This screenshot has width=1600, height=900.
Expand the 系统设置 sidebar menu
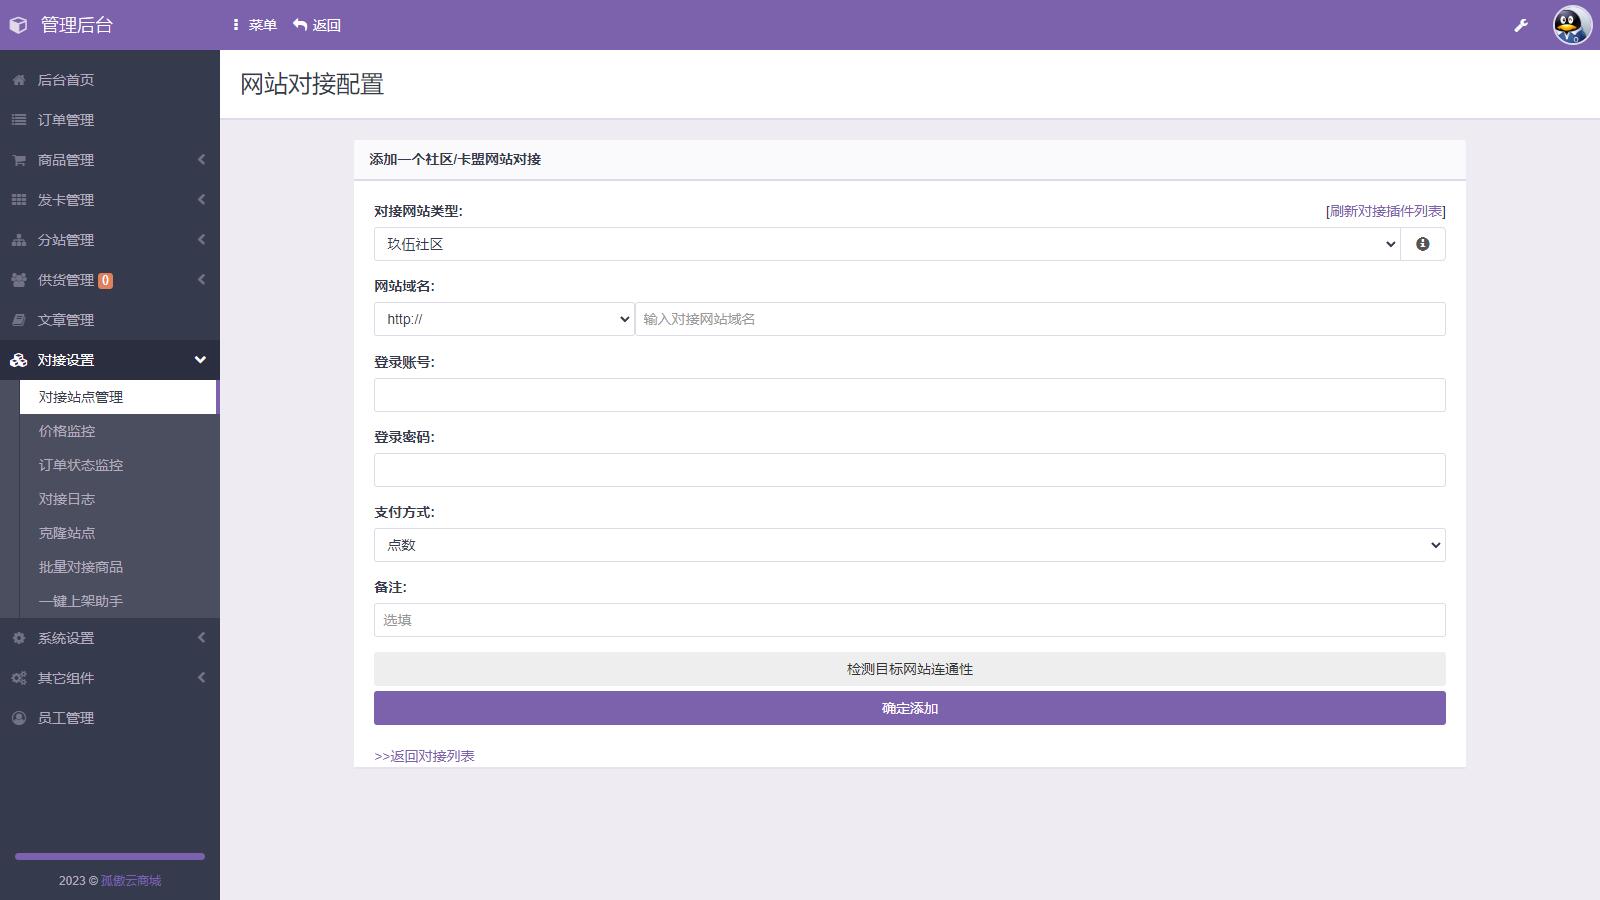[110, 638]
